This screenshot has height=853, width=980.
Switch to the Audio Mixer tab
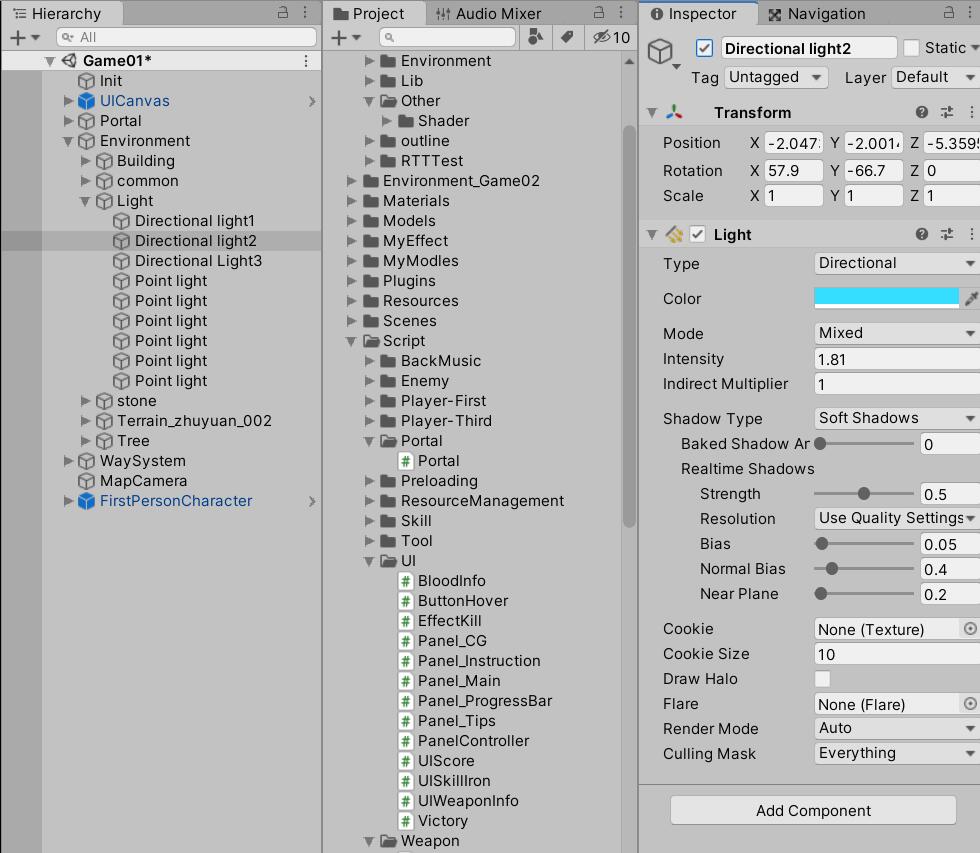coord(489,13)
